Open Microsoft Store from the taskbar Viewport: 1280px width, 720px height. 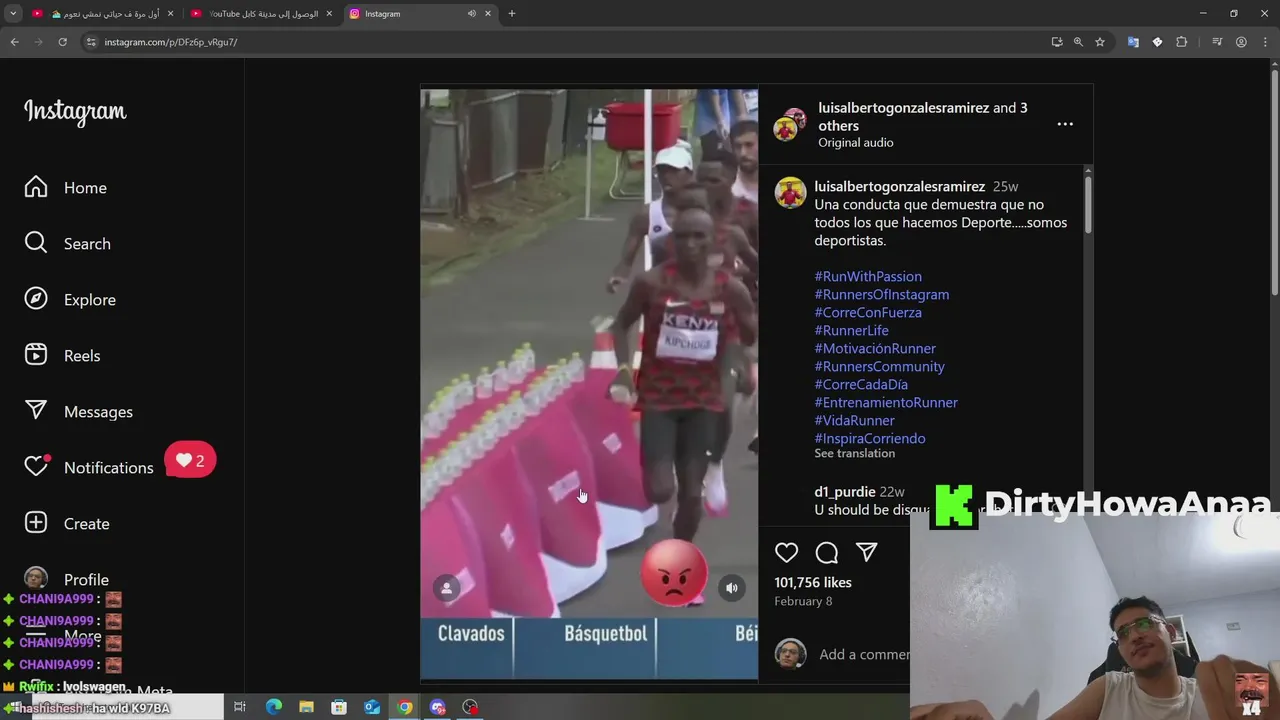click(x=339, y=707)
